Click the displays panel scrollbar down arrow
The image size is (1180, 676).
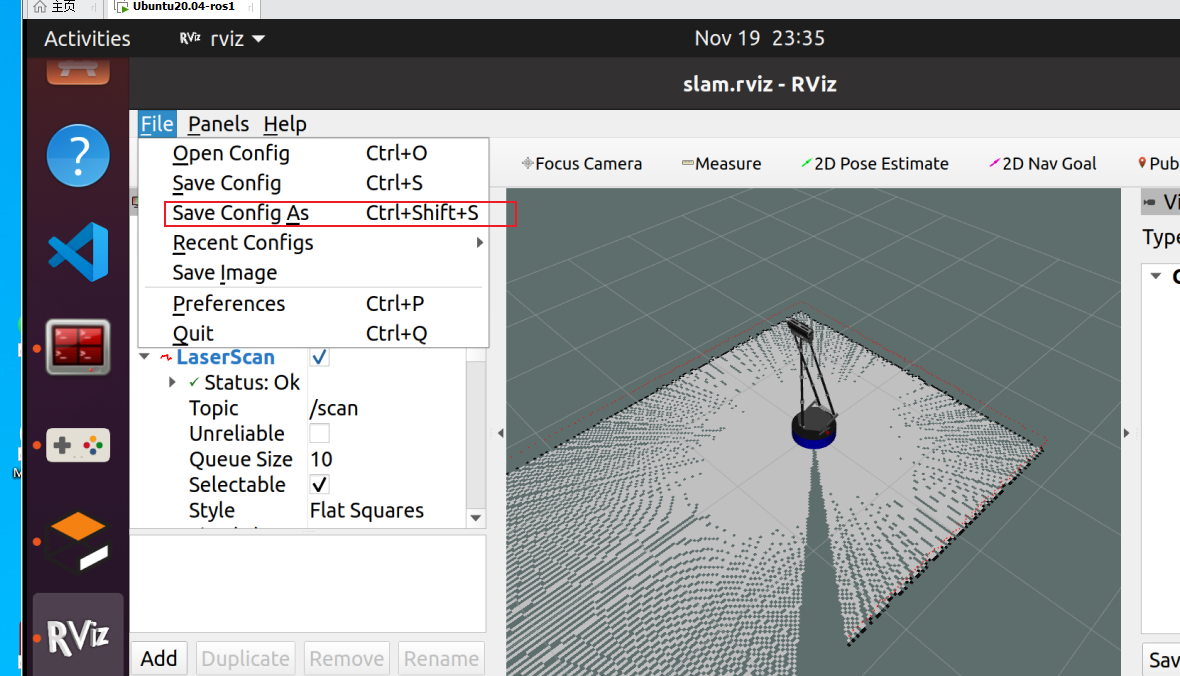coord(476,518)
